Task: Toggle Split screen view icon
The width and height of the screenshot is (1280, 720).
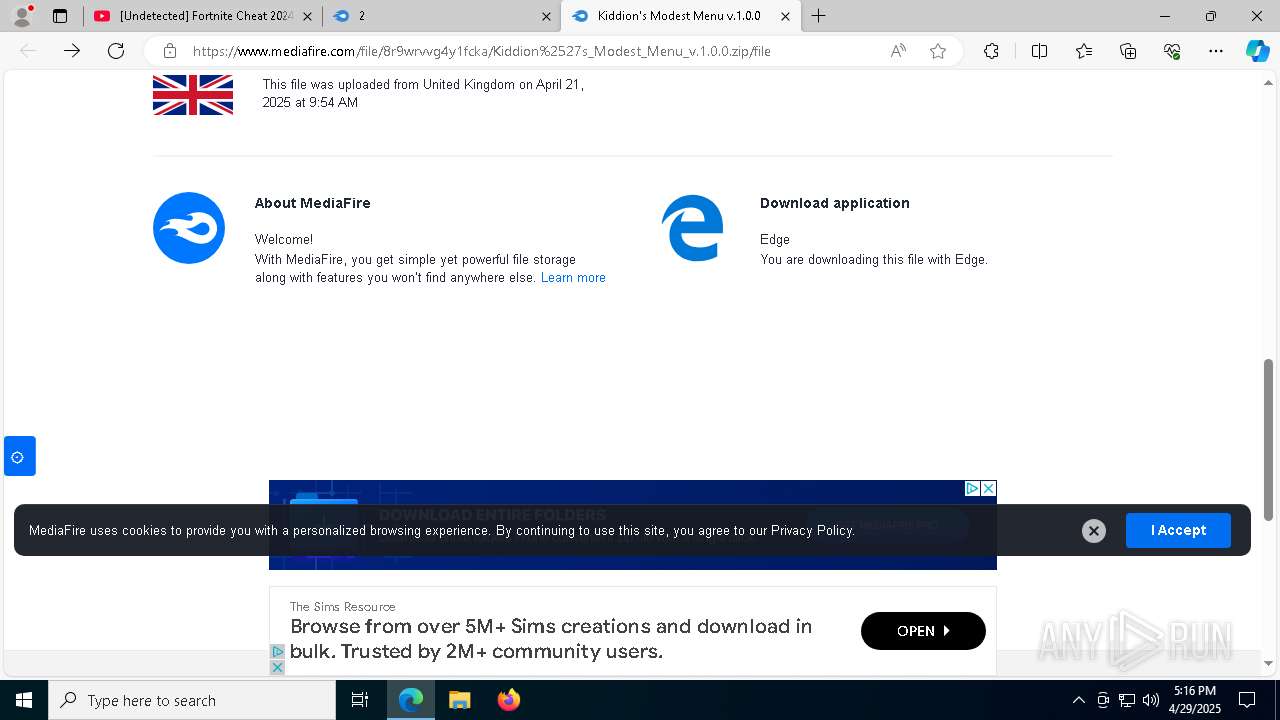Action: 1039,51
